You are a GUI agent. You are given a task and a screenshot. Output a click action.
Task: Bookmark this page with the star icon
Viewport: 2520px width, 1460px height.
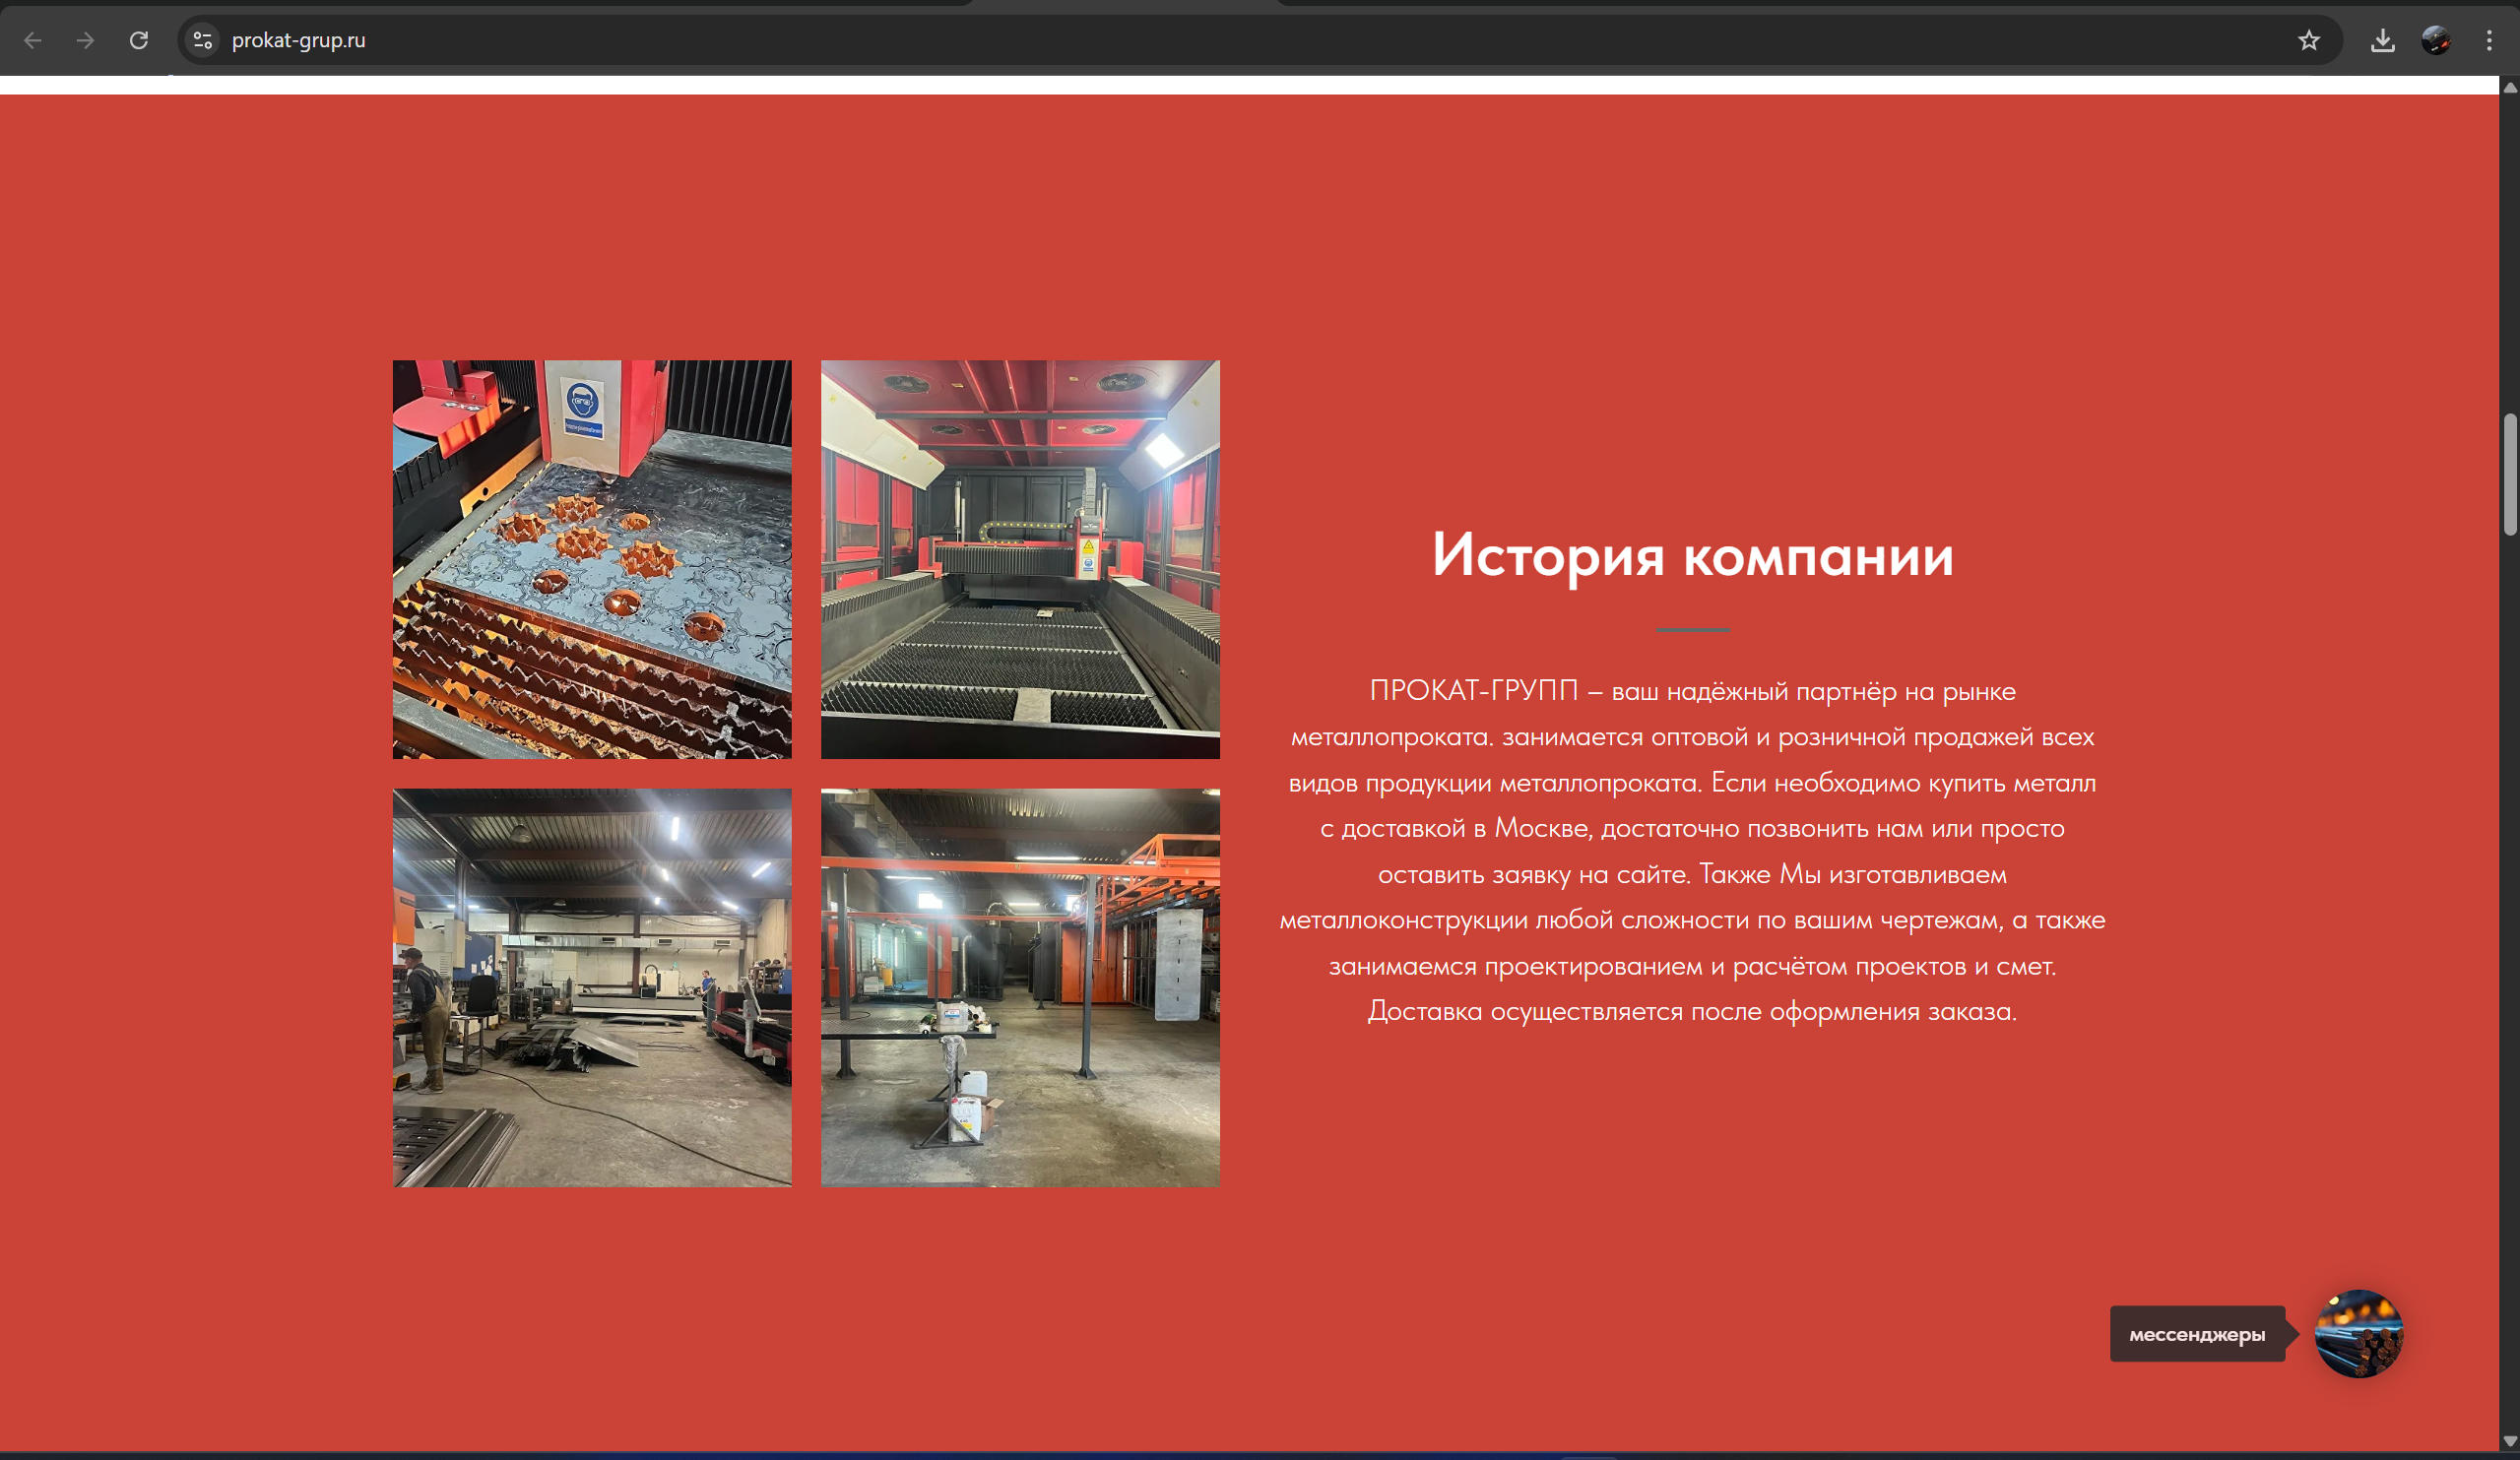(2308, 40)
